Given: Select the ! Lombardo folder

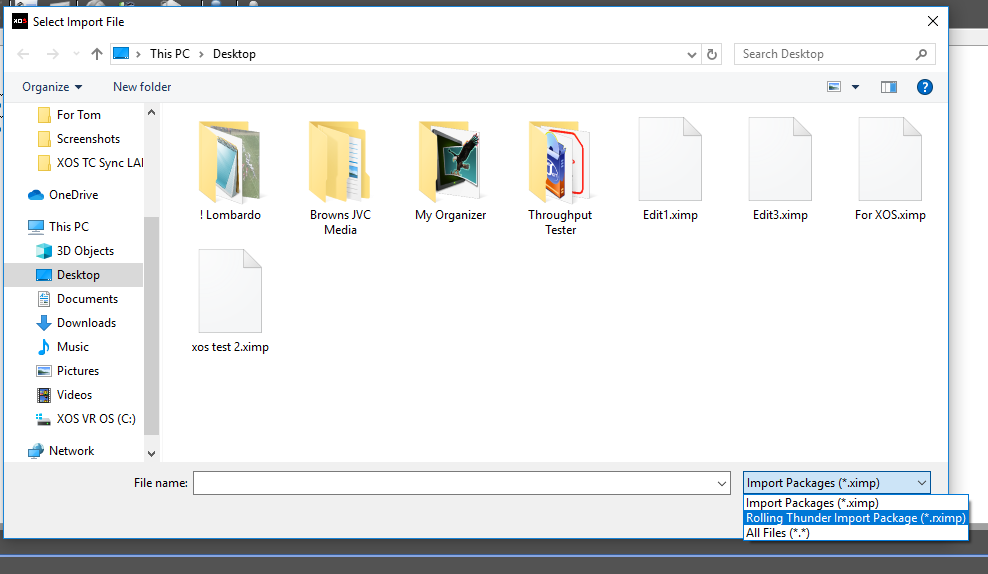Looking at the screenshot, I should (230, 170).
